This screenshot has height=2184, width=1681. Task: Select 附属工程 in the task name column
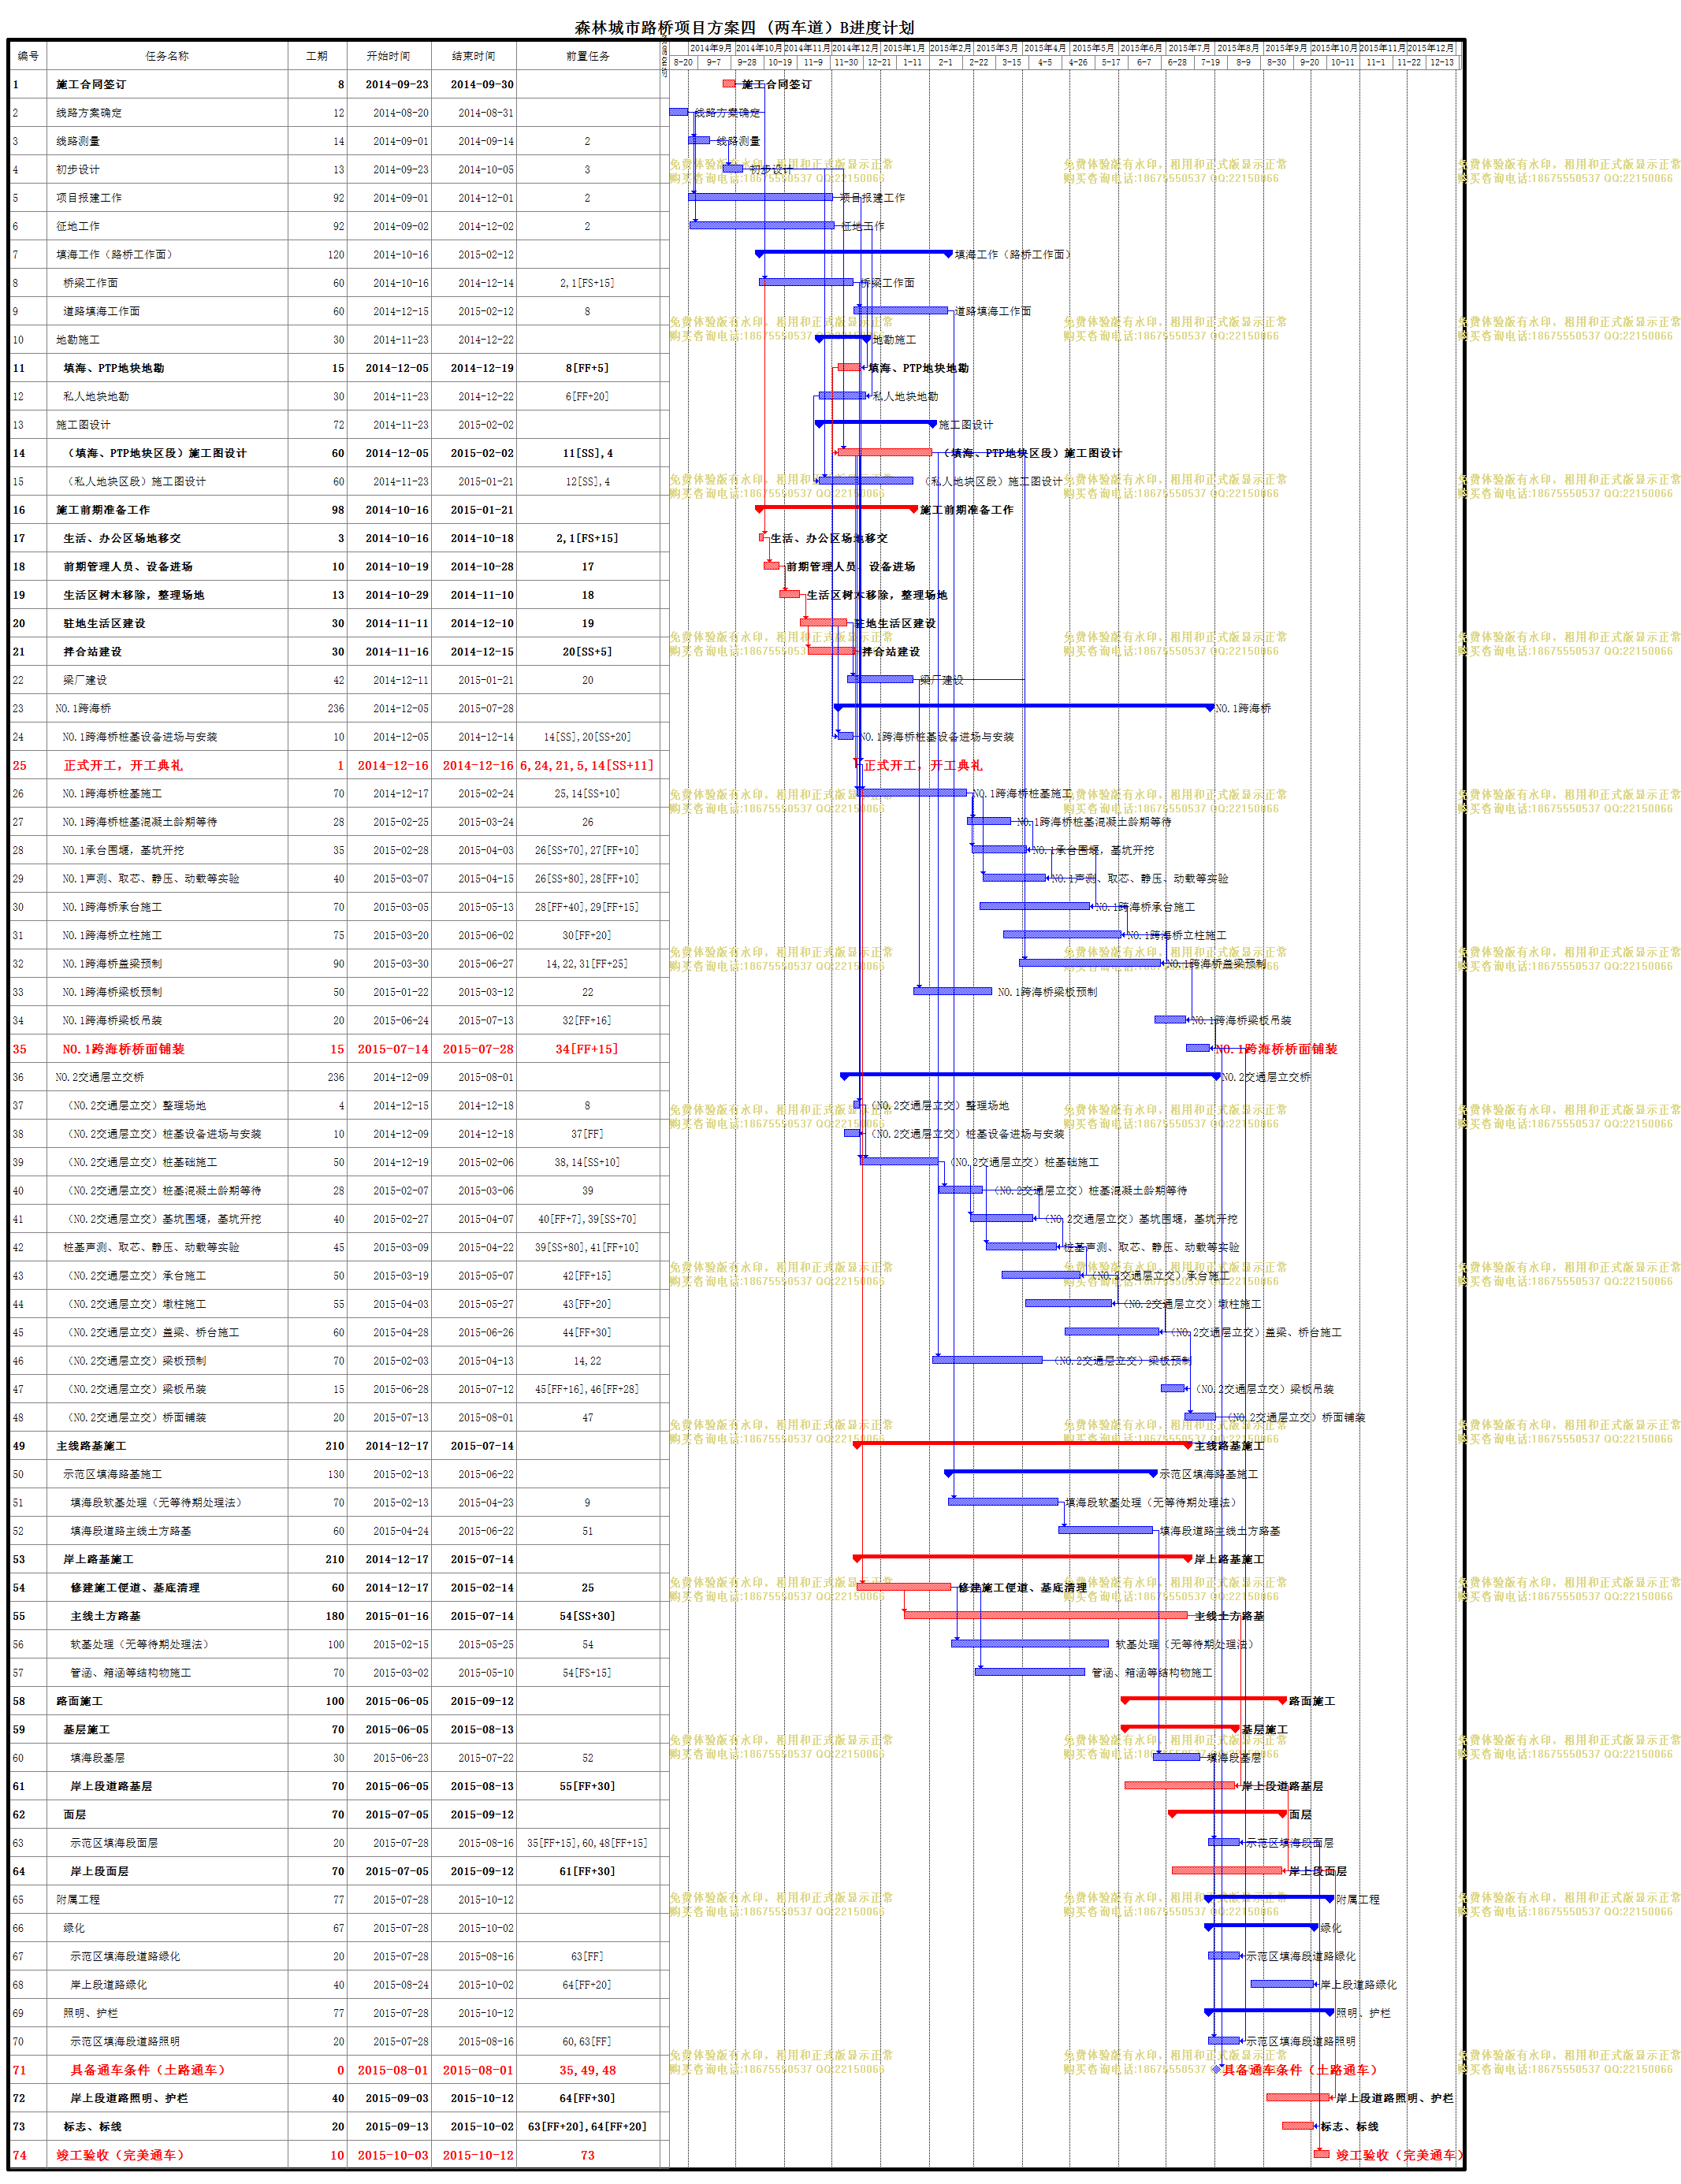pos(78,1900)
